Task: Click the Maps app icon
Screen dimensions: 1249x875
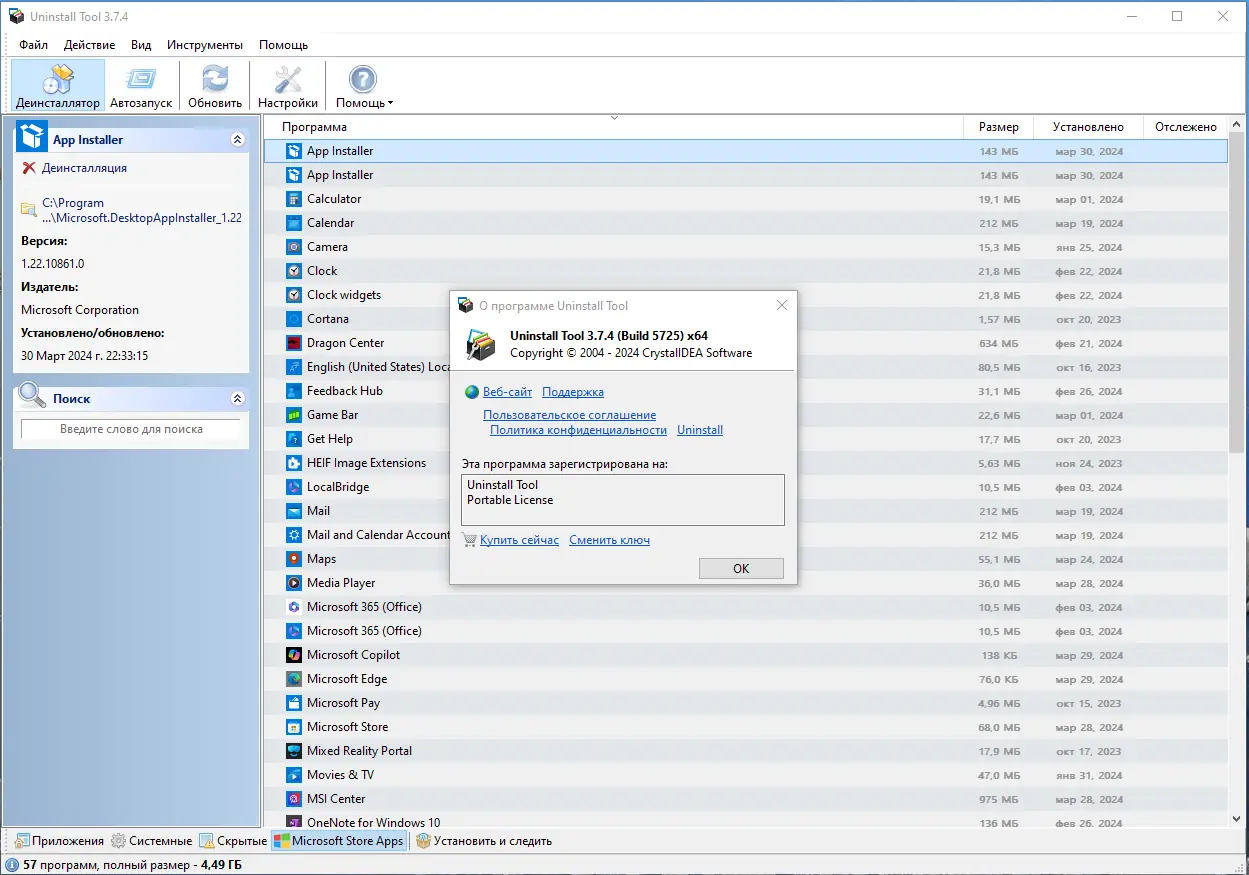Action: point(293,559)
